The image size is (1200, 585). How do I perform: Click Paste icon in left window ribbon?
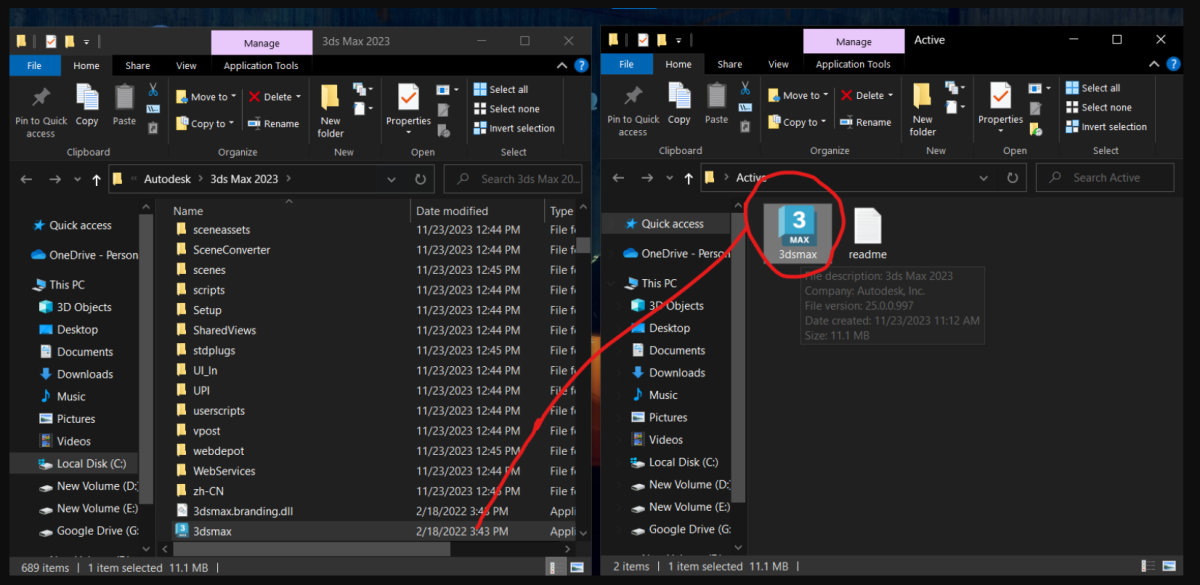[x=124, y=105]
